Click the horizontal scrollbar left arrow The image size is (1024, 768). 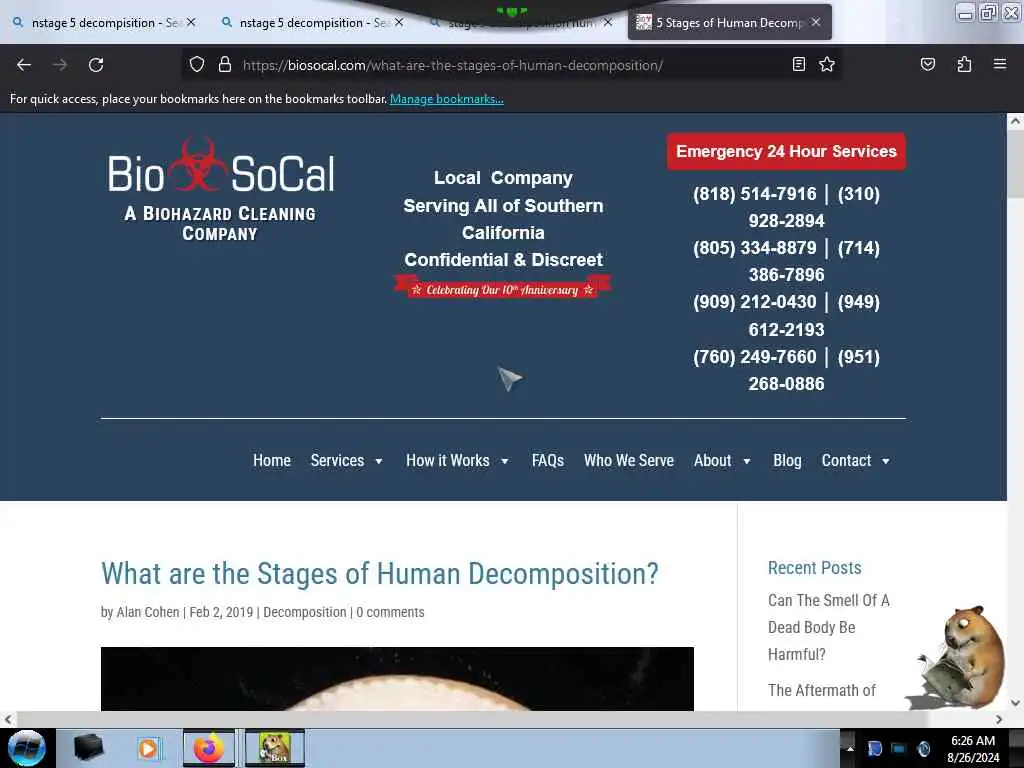pos(8,719)
